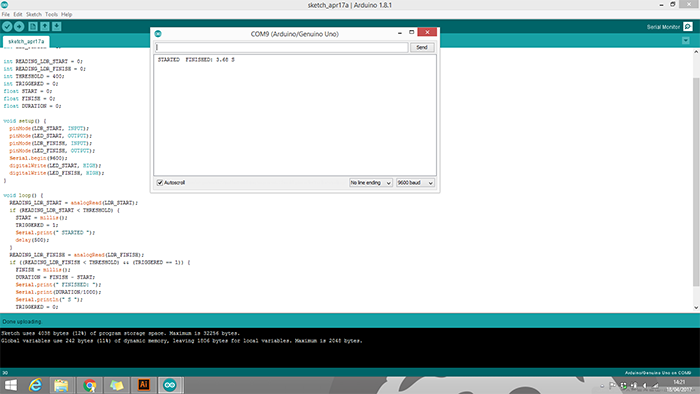Click the 'Sketch uses 4038 bytes' console line
The width and height of the screenshot is (700, 394).
(x=121, y=333)
